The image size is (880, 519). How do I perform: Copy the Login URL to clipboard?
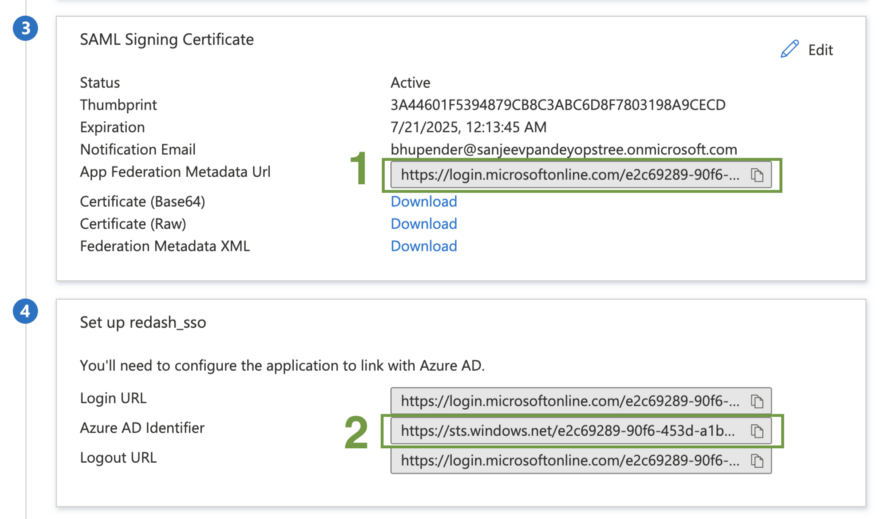(x=758, y=400)
